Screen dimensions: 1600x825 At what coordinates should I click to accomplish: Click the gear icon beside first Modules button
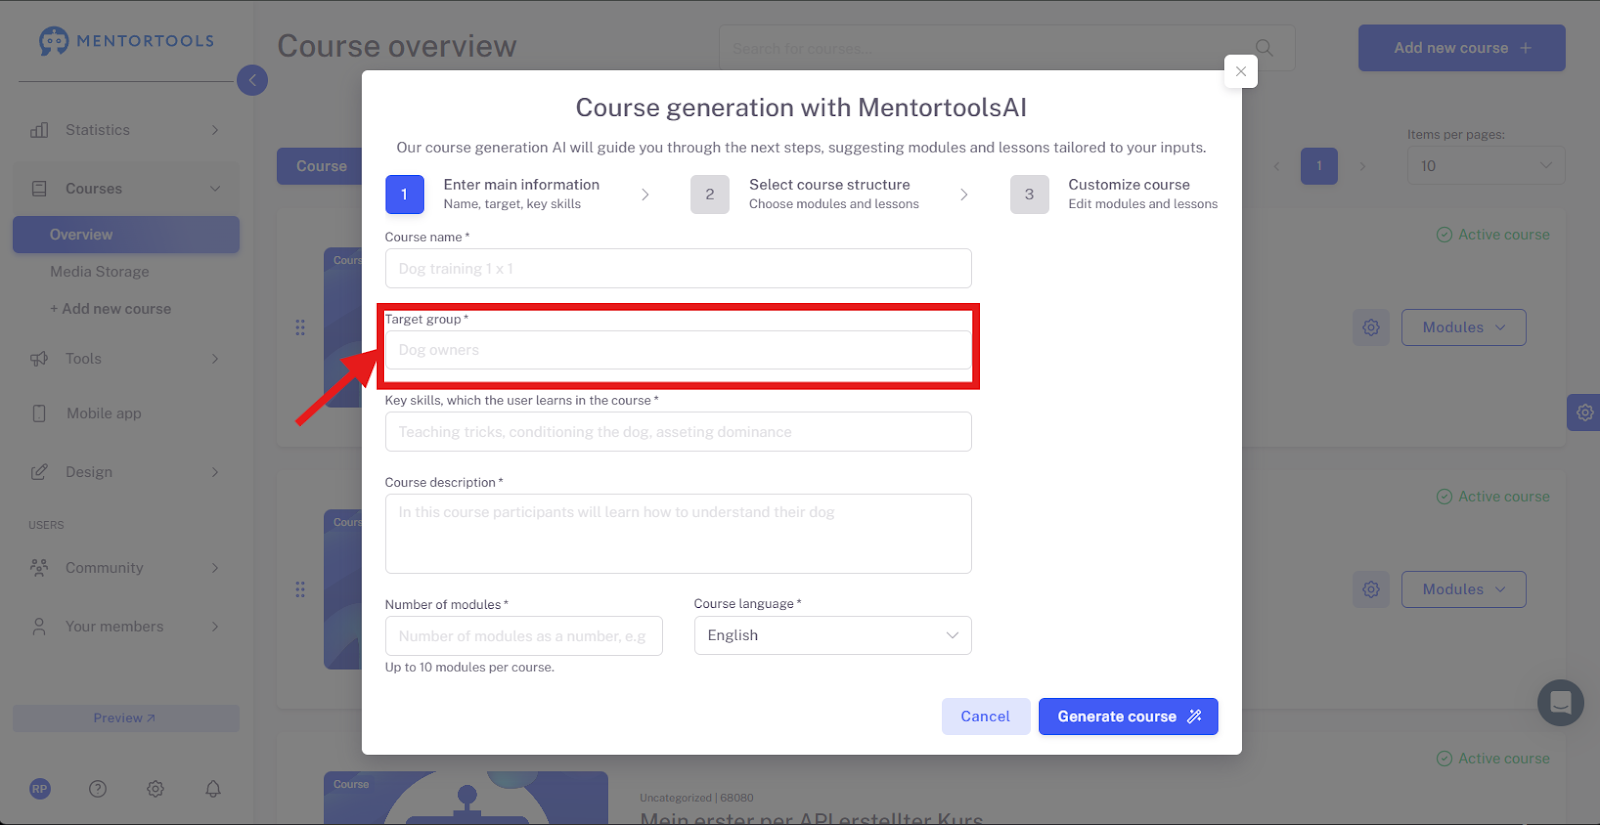1371,327
